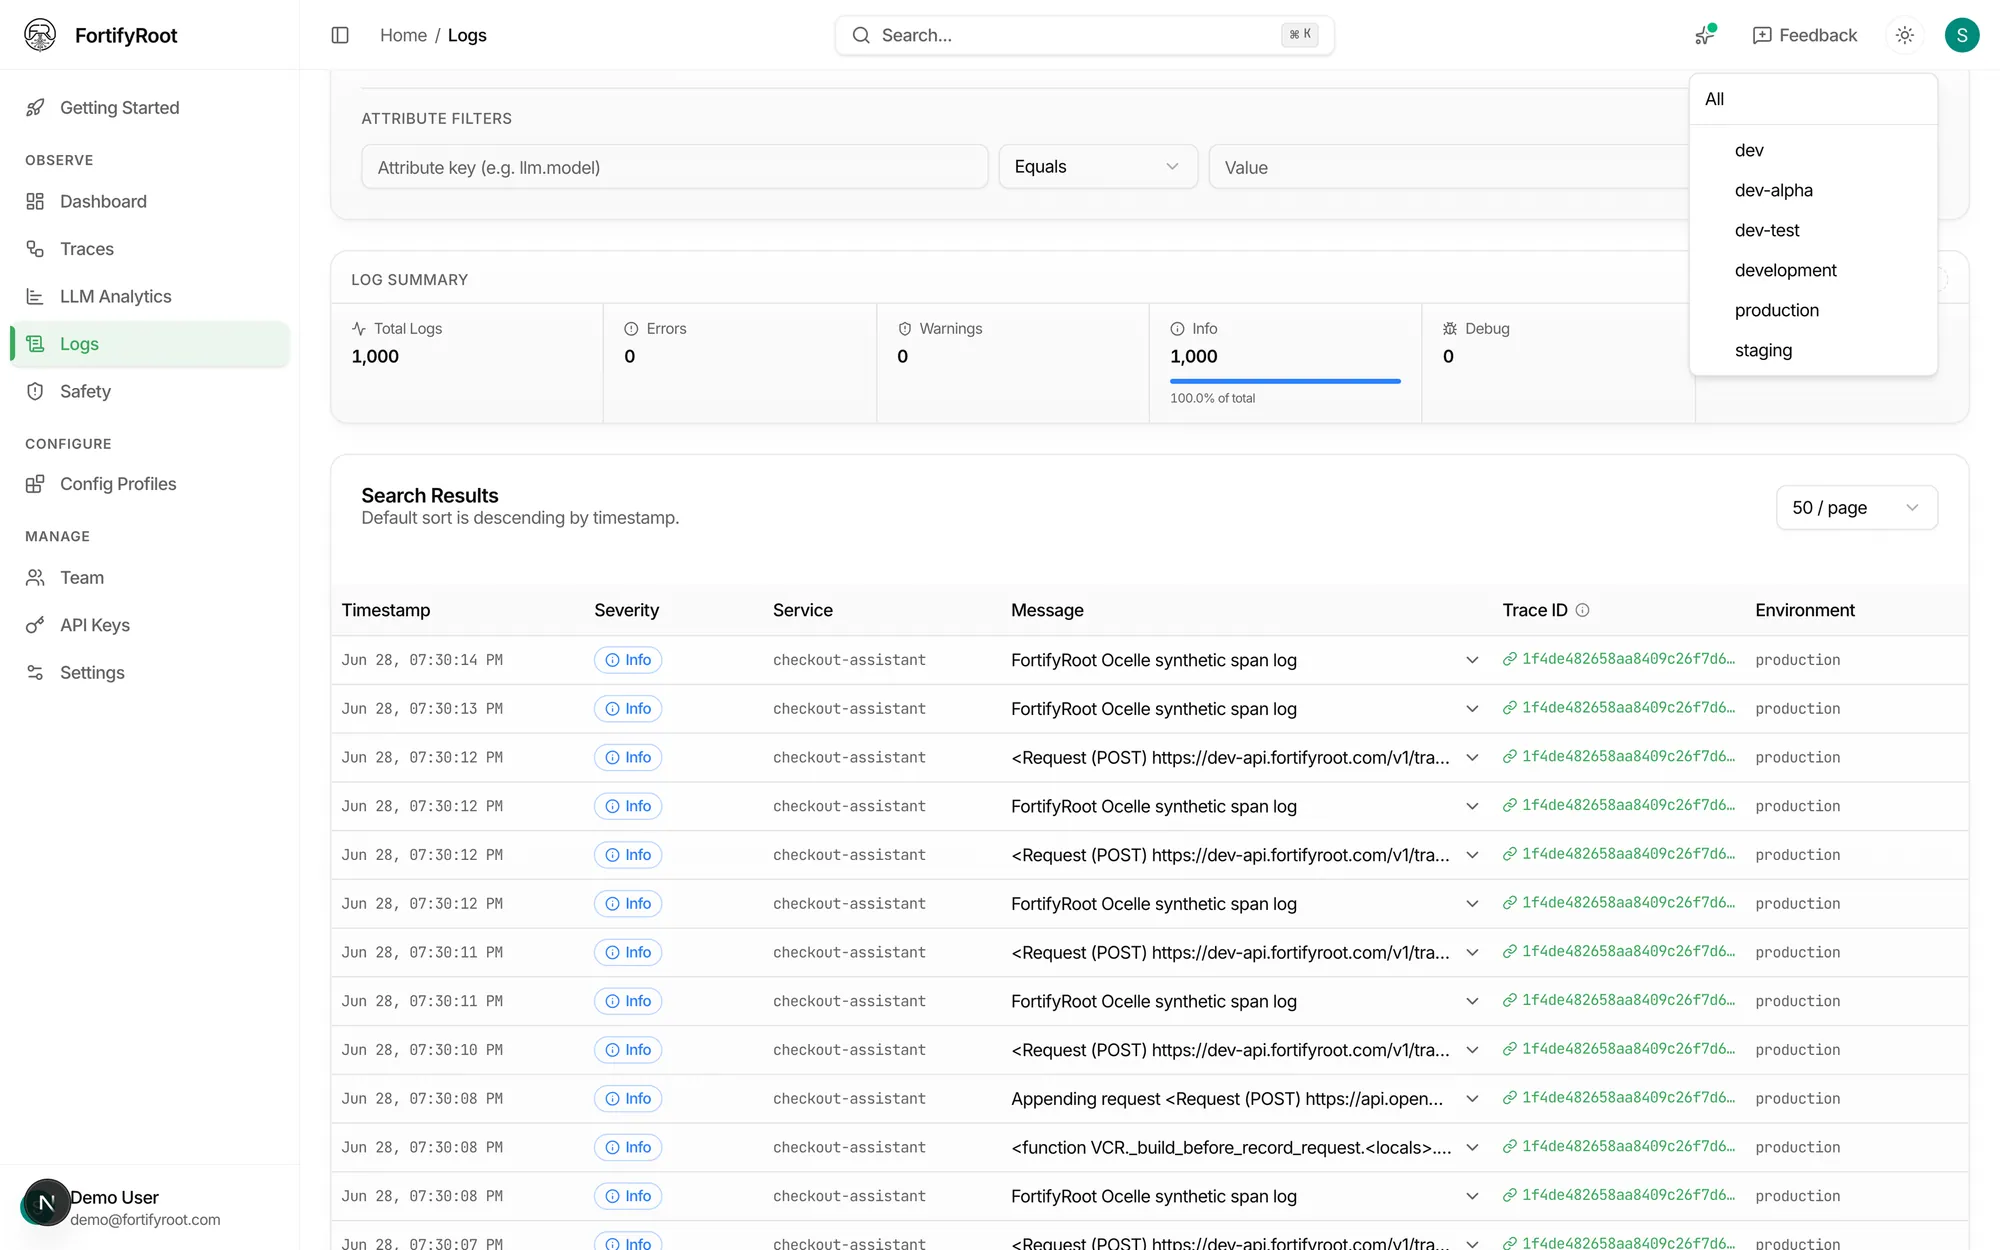2000x1250 pixels.
Task: Click the Config Profiles icon
Action: click(x=35, y=484)
